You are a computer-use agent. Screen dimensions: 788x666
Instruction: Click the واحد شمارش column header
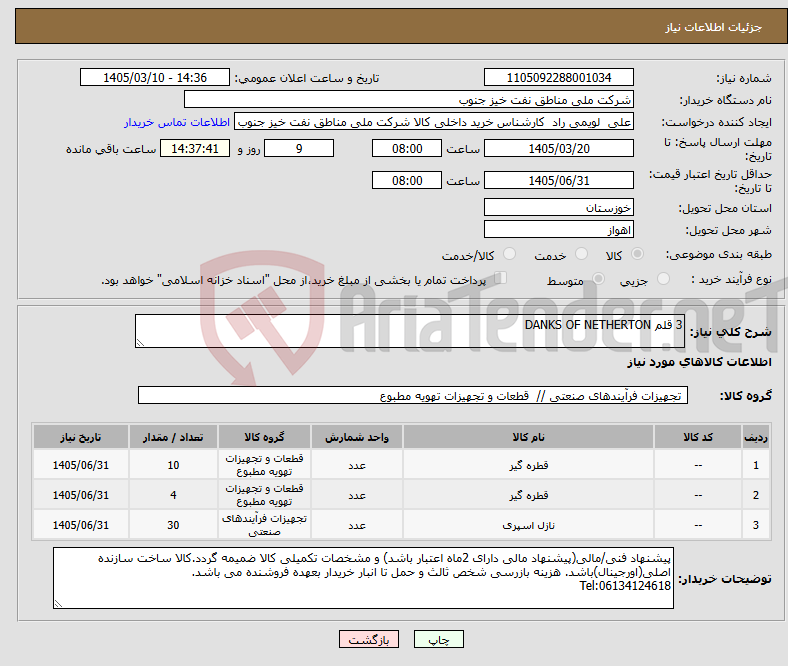click(x=357, y=437)
